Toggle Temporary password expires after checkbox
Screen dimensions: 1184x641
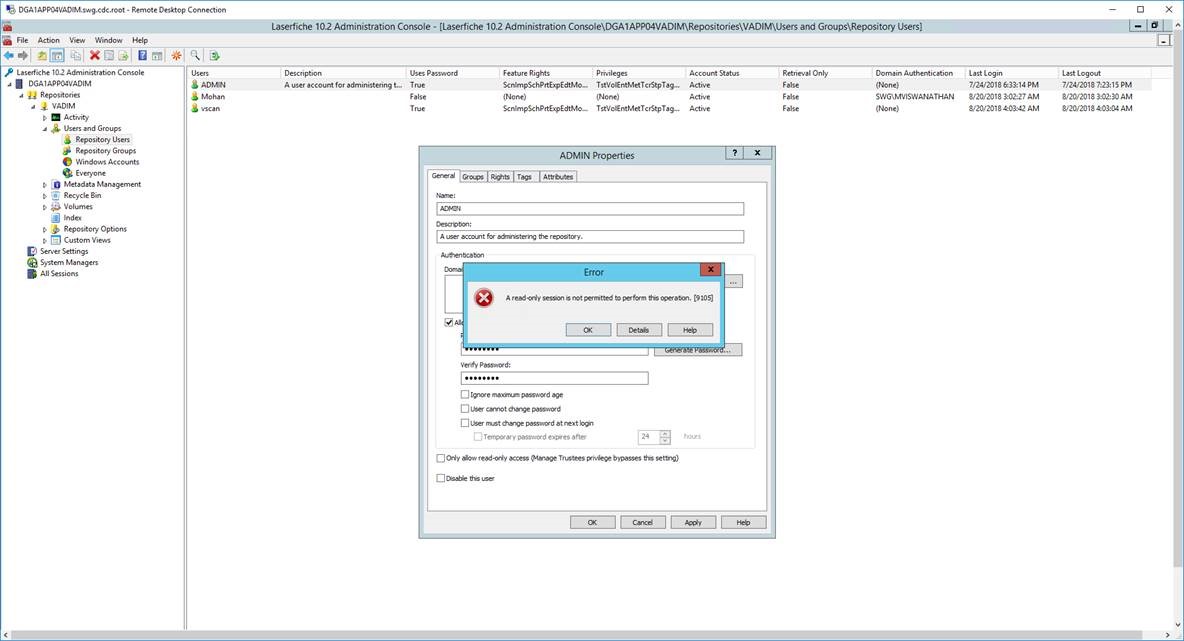pos(478,437)
